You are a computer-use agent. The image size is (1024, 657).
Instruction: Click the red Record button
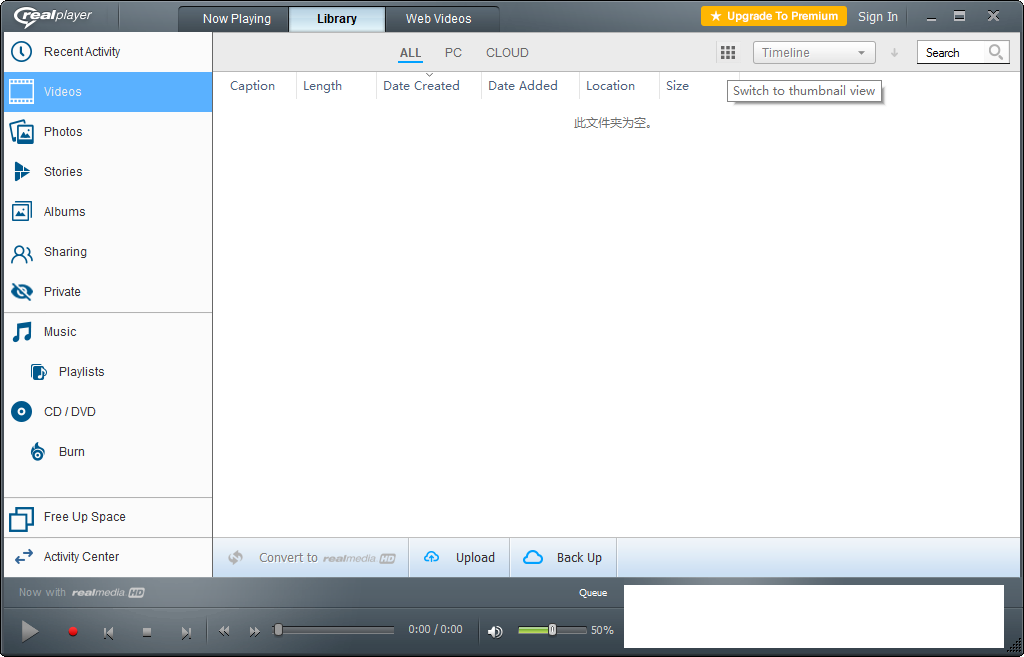pos(73,632)
